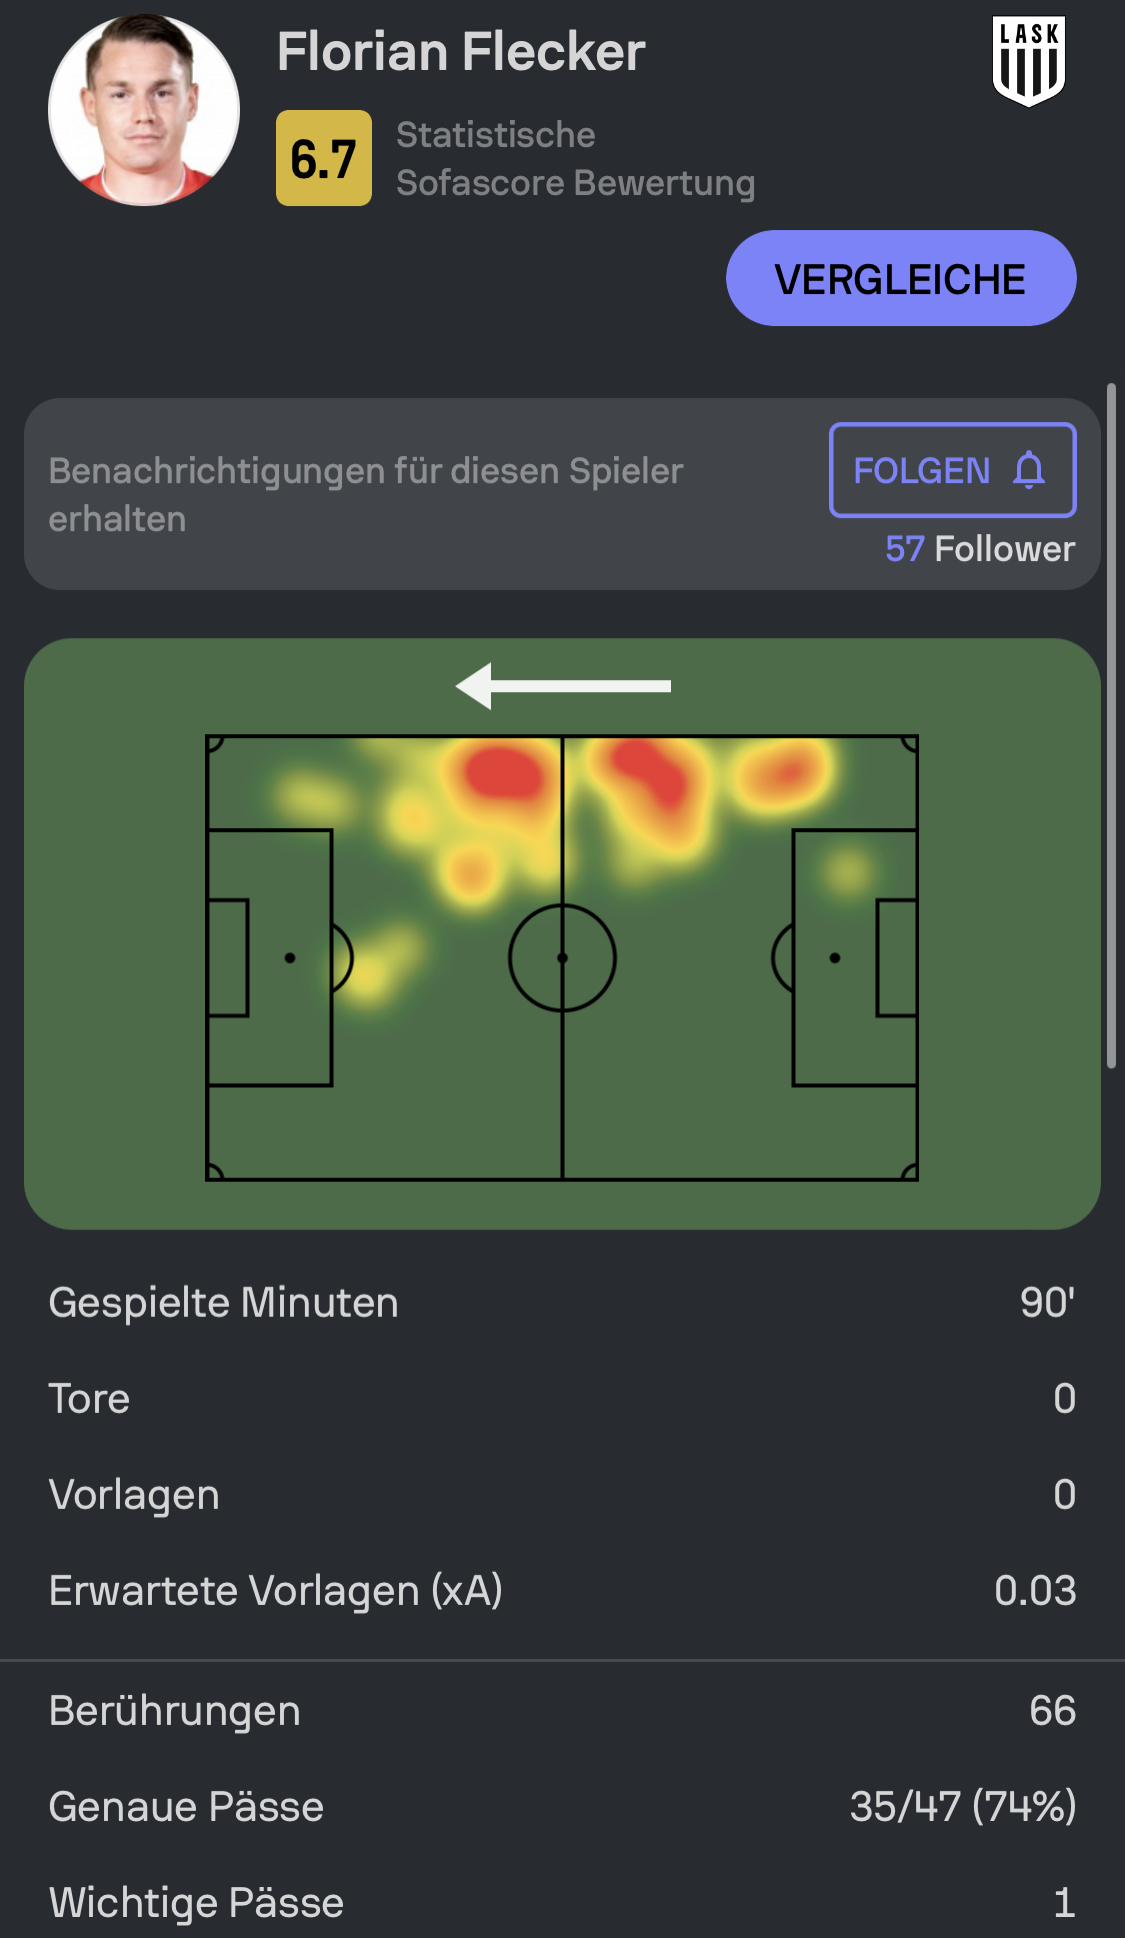
Task: Click the Statistische Sofascore Bewertung label
Action: (x=575, y=159)
